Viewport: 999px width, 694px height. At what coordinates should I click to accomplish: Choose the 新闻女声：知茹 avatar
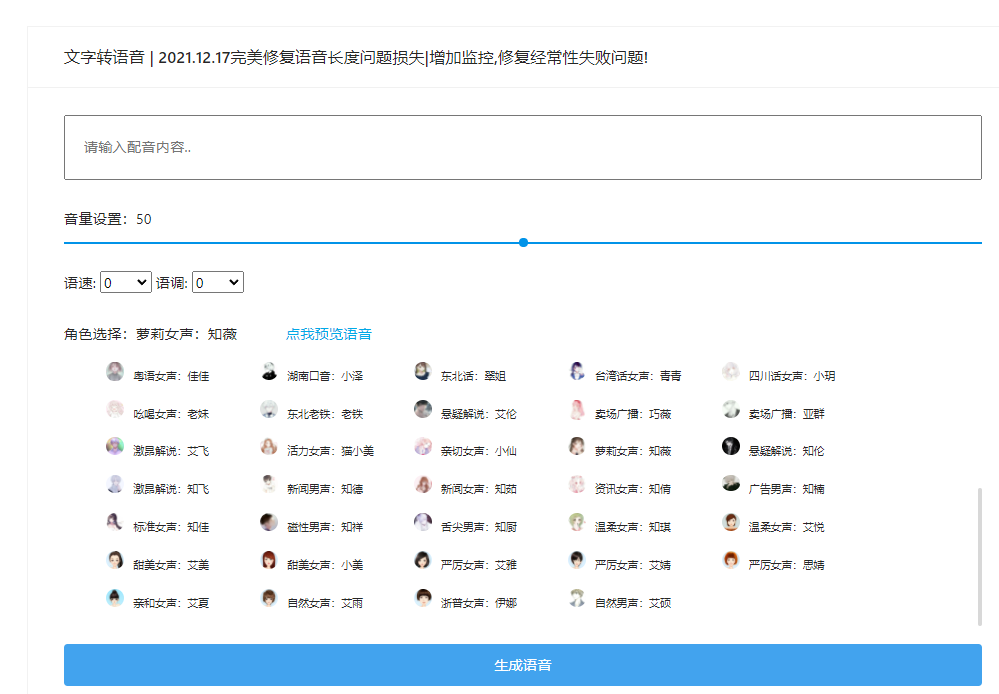(x=423, y=484)
